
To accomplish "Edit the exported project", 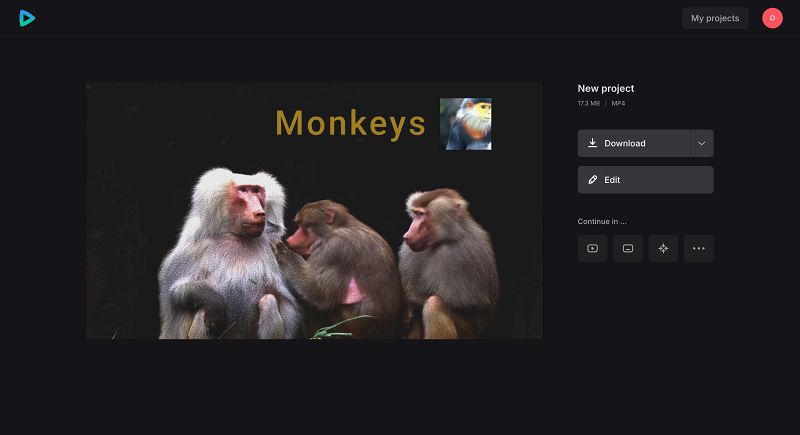I will click(x=645, y=180).
